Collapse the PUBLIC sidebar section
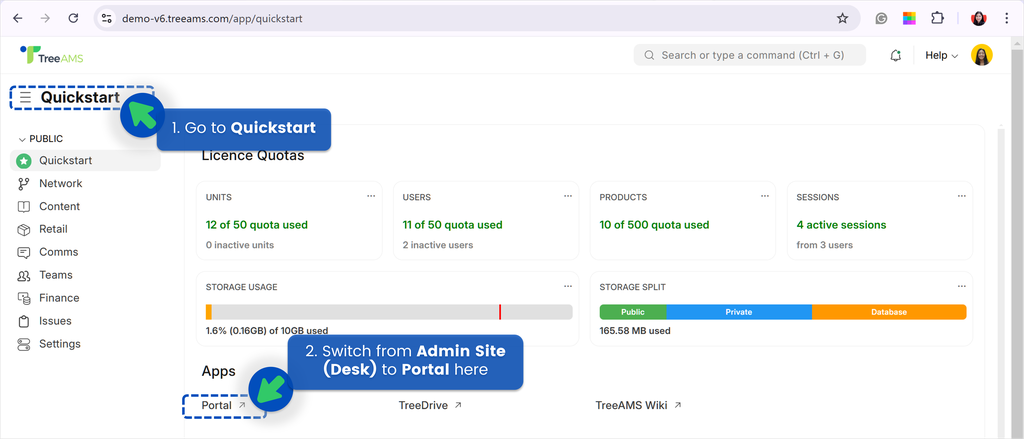This screenshot has width=1024, height=439. [x=40, y=138]
